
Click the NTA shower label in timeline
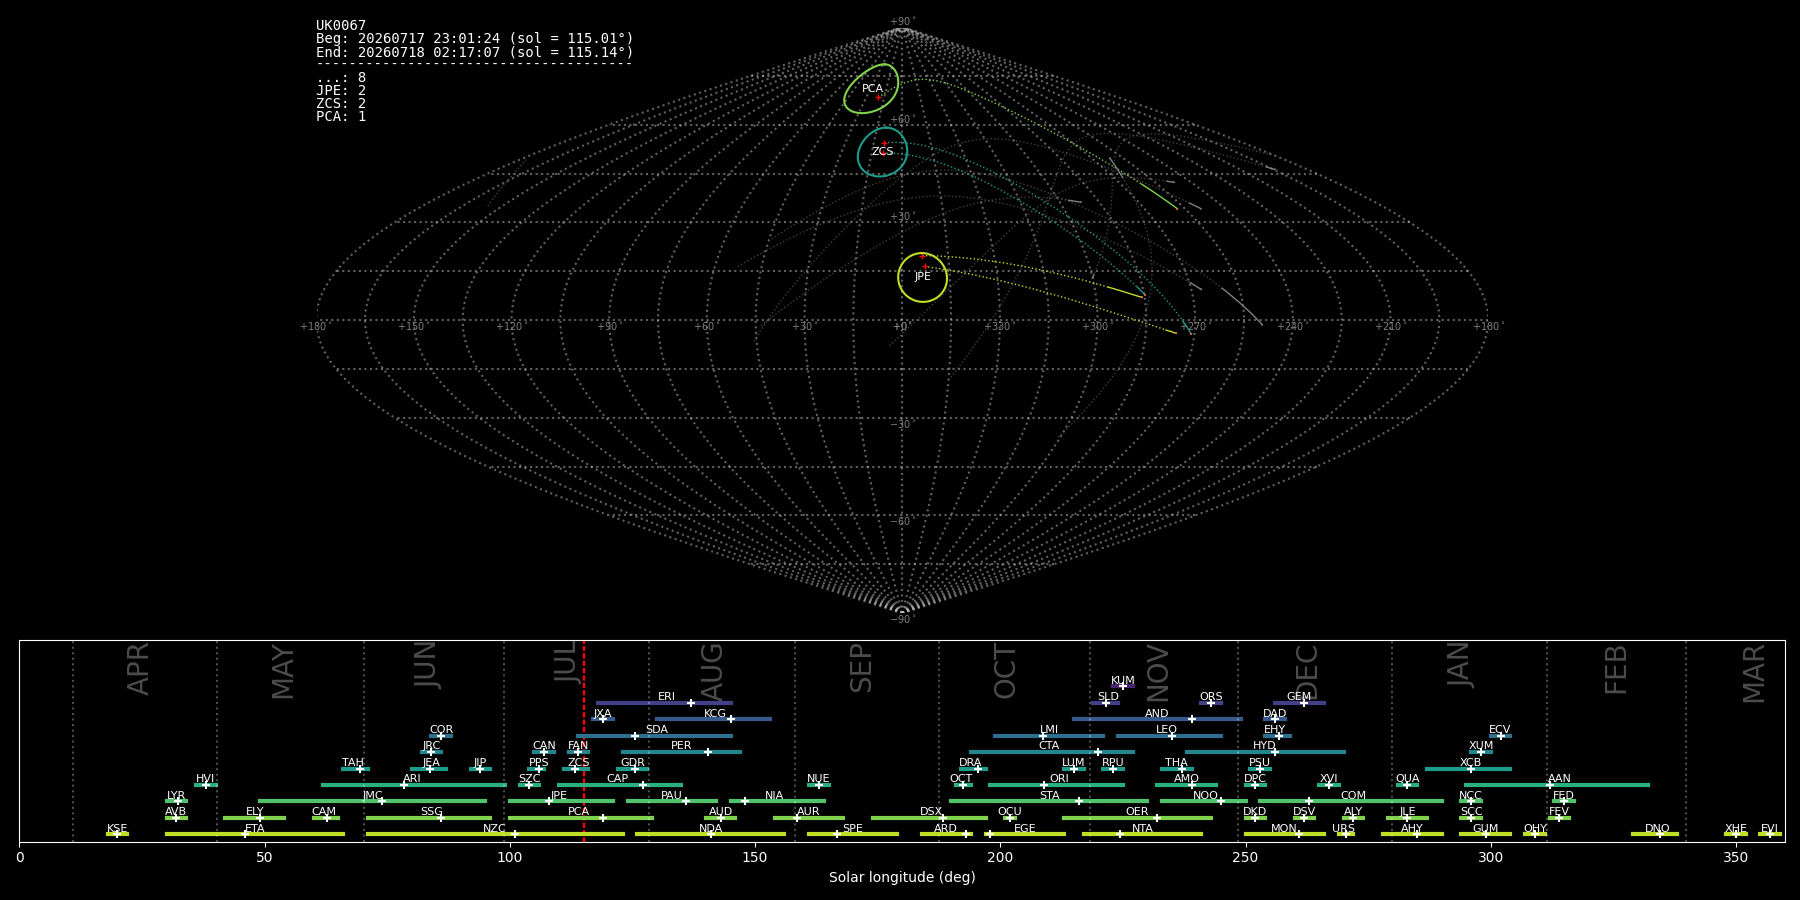(x=1142, y=829)
